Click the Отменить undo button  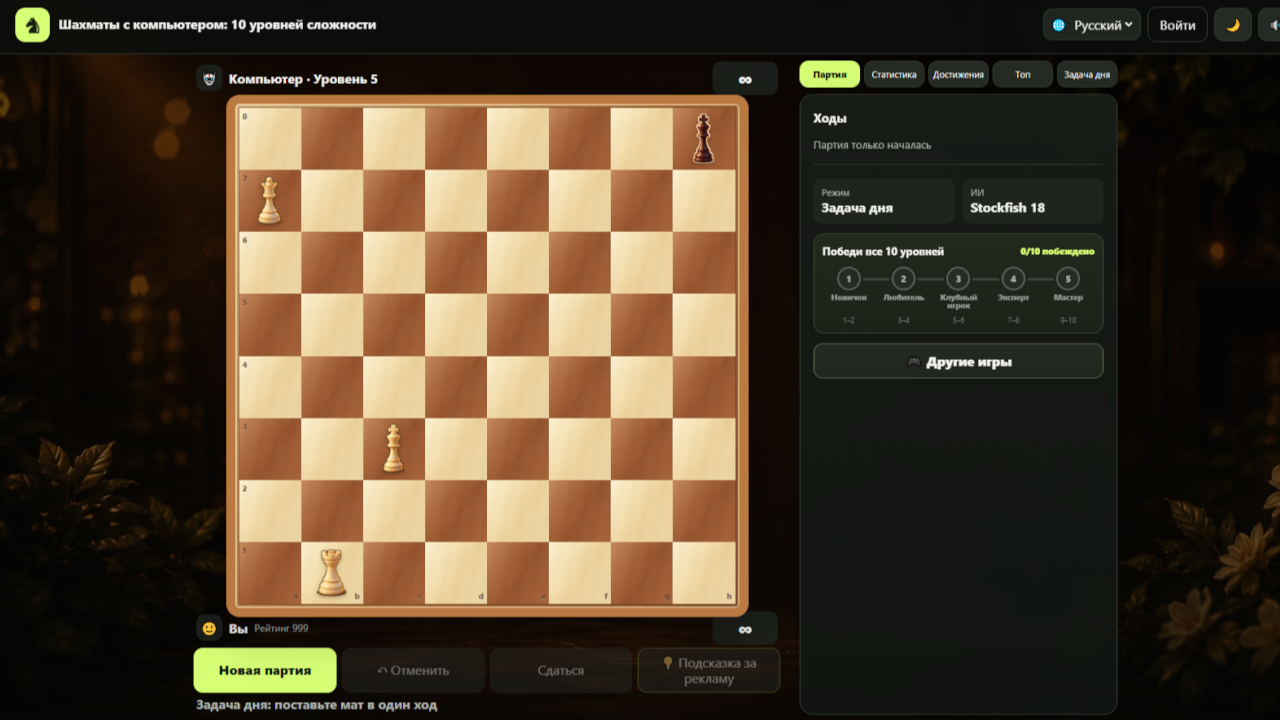(413, 670)
